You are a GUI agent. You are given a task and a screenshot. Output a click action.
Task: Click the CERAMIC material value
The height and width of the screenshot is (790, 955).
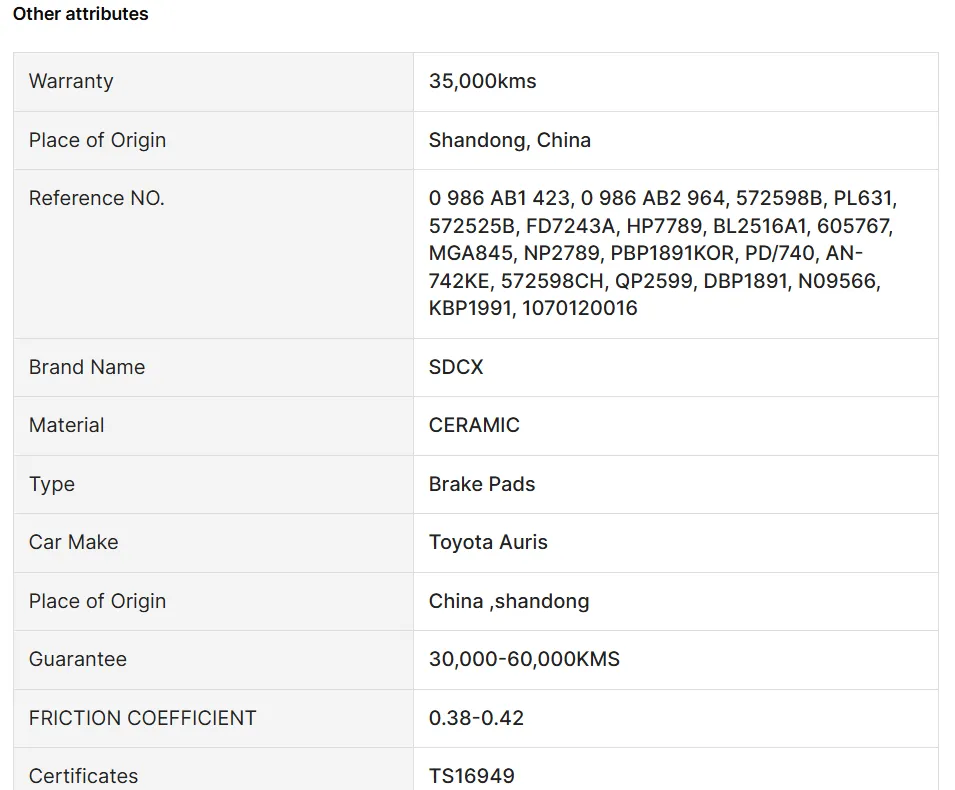474,425
